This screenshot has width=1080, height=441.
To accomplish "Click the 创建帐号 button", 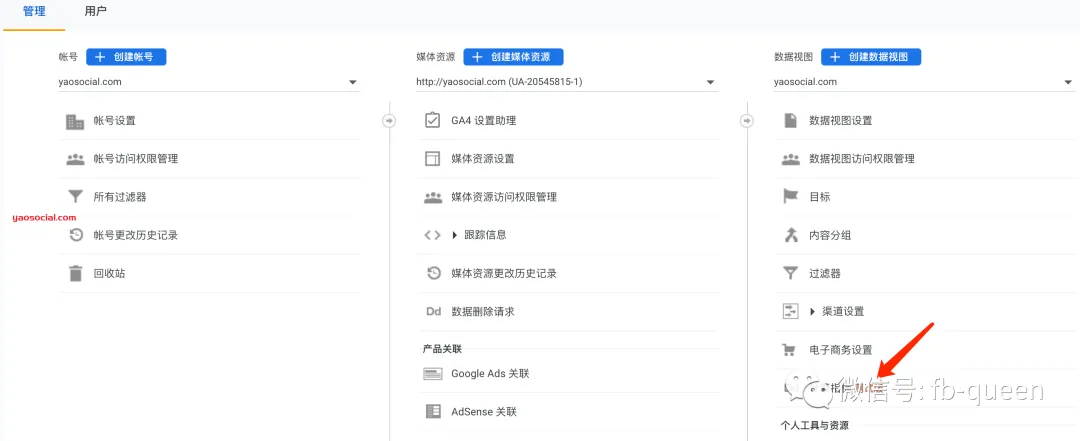I will pos(126,57).
